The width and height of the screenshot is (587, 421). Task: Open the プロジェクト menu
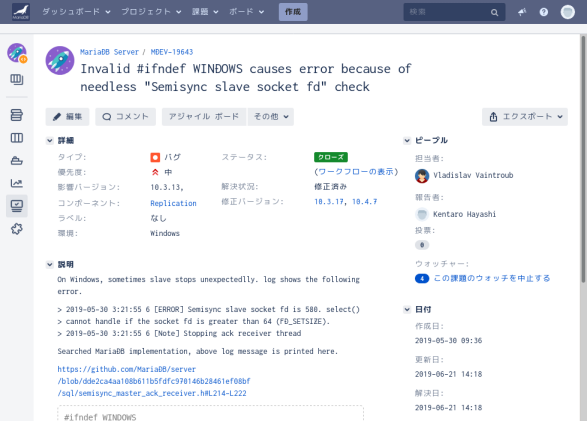pos(151,12)
